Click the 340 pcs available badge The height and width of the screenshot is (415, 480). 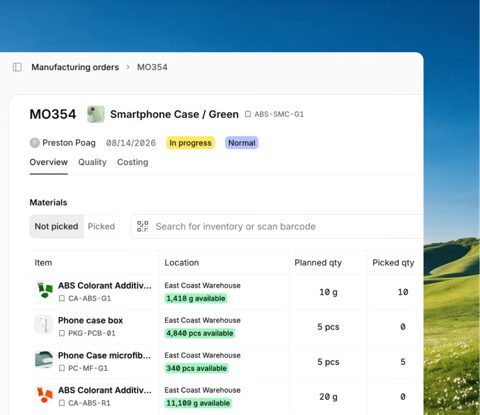click(x=197, y=368)
